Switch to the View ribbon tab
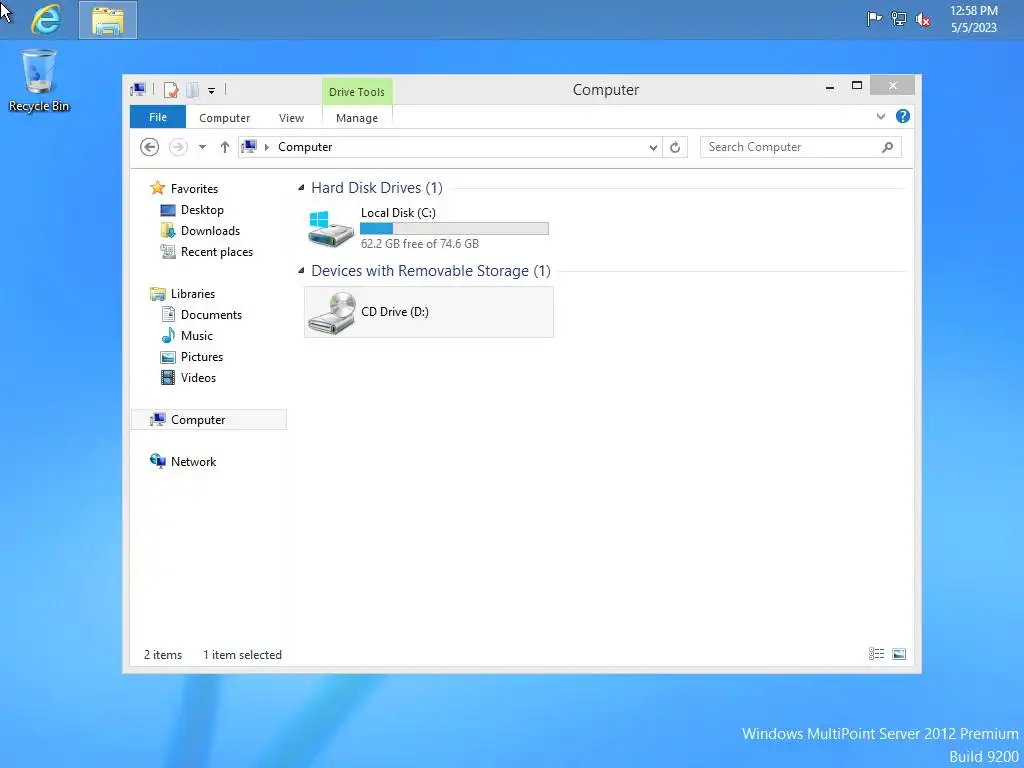Image resolution: width=1024 pixels, height=768 pixels. 291,118
